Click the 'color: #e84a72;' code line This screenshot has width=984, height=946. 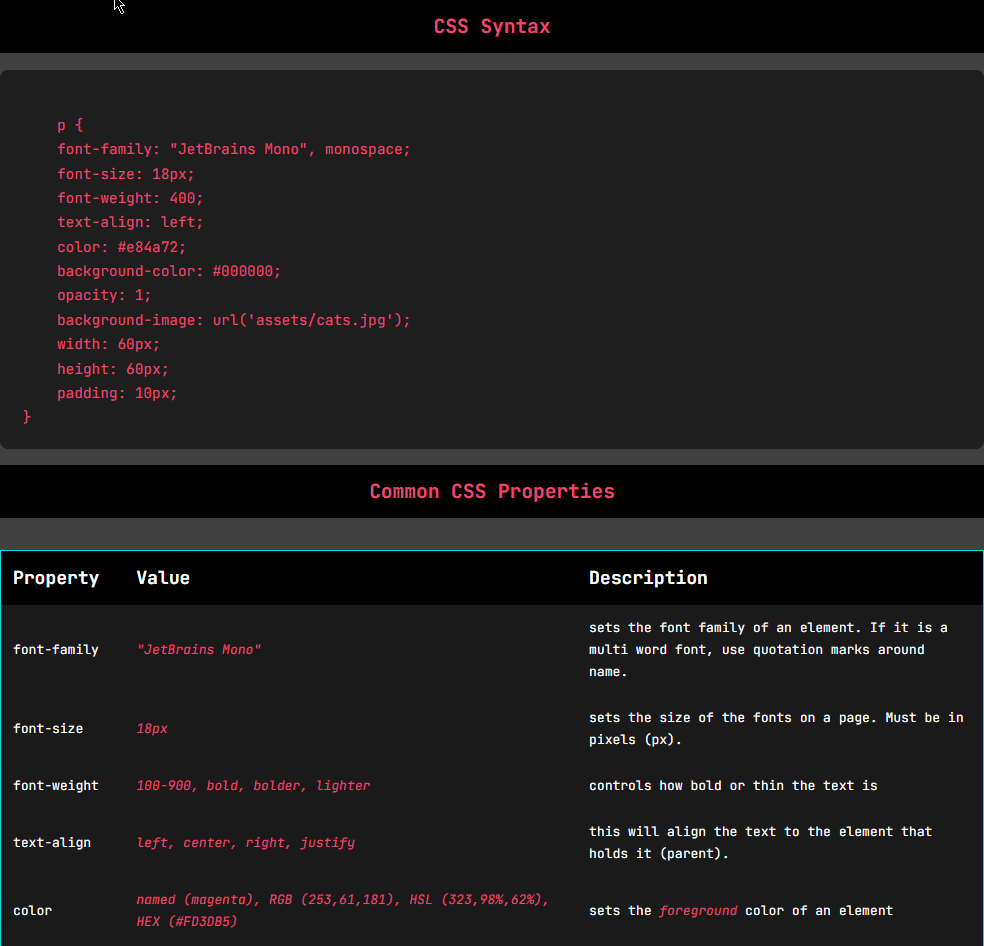(121, 247)
